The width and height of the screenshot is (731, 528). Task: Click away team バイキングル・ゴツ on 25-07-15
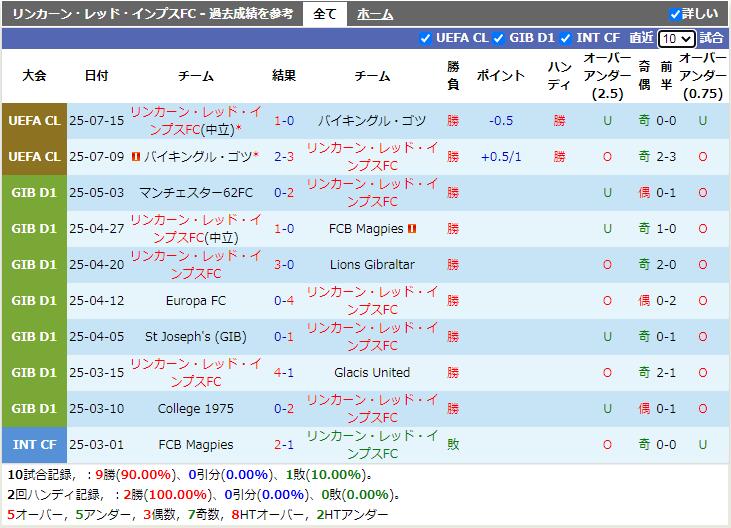coord(372,121)
